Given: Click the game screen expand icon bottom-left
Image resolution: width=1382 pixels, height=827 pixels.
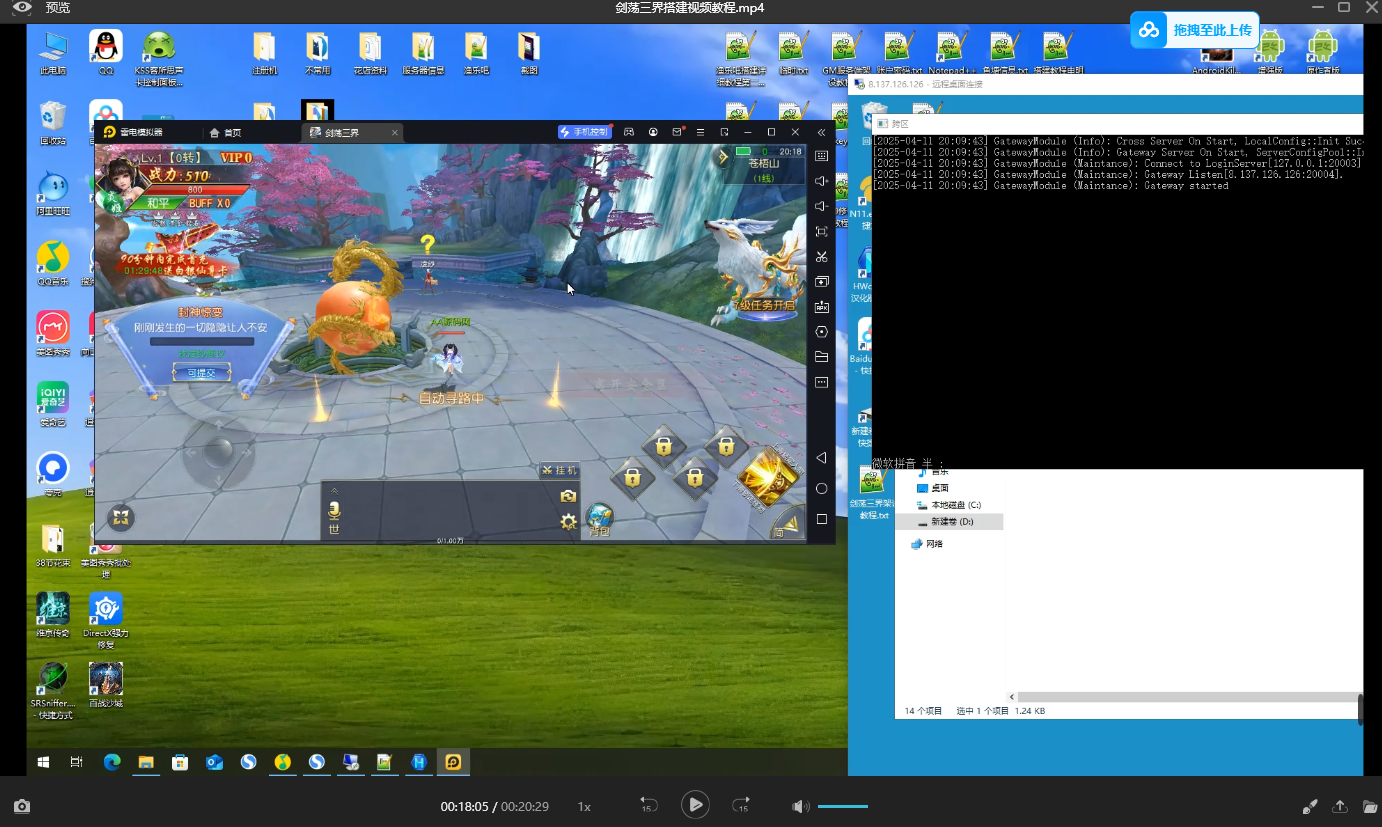Looking at the screenshot, I should tap(121, 518).
